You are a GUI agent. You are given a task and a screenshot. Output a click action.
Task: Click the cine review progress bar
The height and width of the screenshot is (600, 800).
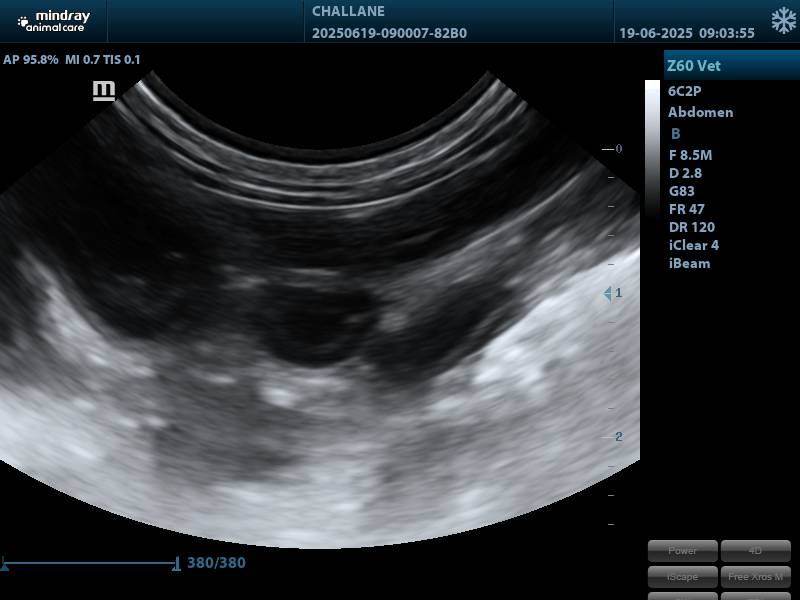click(90, 563)
